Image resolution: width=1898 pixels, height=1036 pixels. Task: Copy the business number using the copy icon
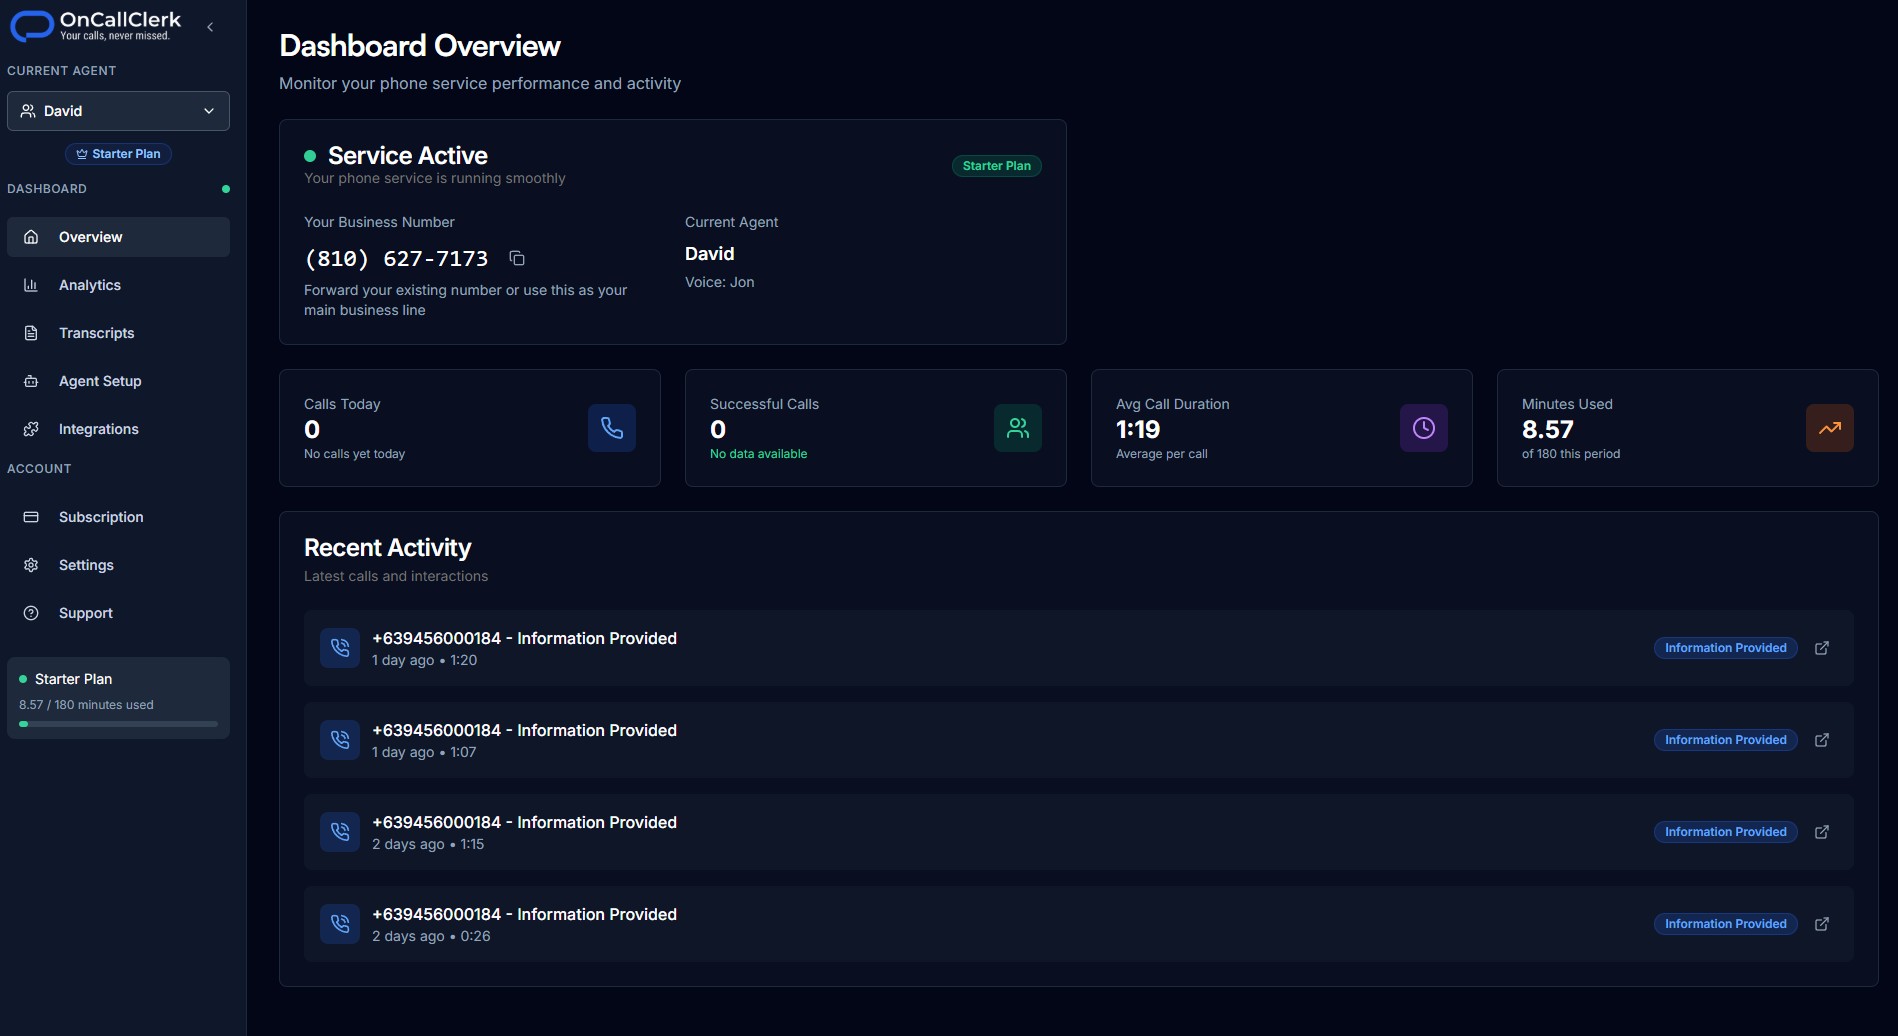(x=517, y=259)
